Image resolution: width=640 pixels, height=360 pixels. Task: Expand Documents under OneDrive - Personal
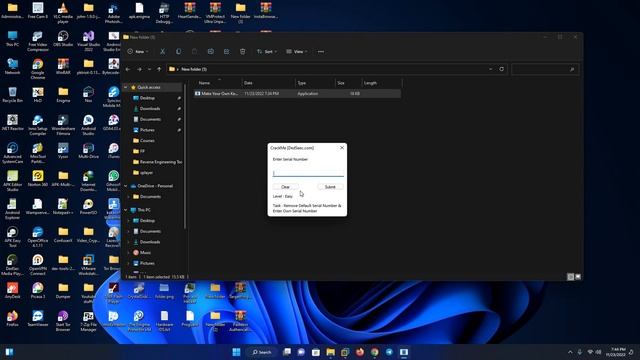[129, 197]
